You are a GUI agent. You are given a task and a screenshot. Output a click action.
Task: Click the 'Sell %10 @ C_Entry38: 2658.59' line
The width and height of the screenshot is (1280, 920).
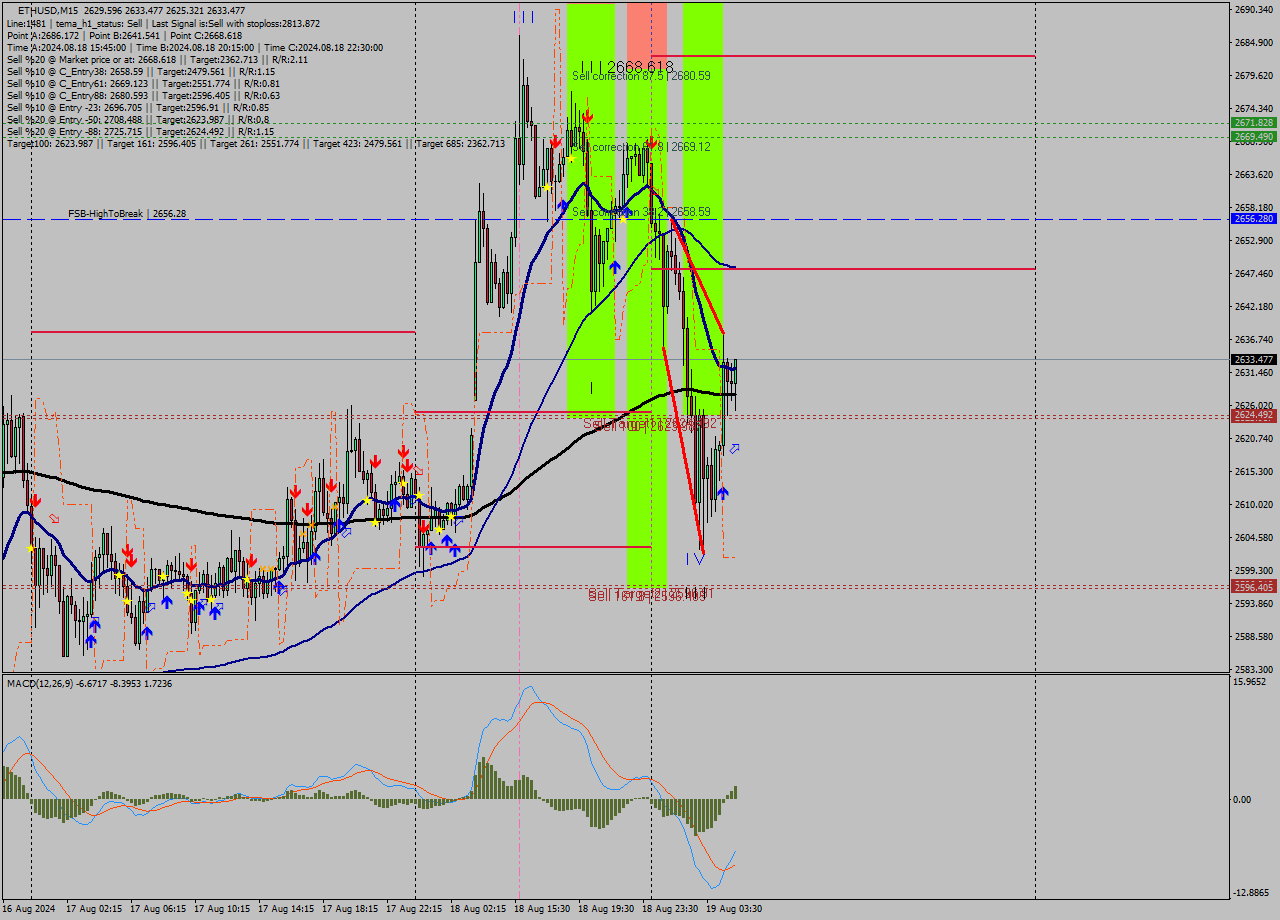point(141,71)
